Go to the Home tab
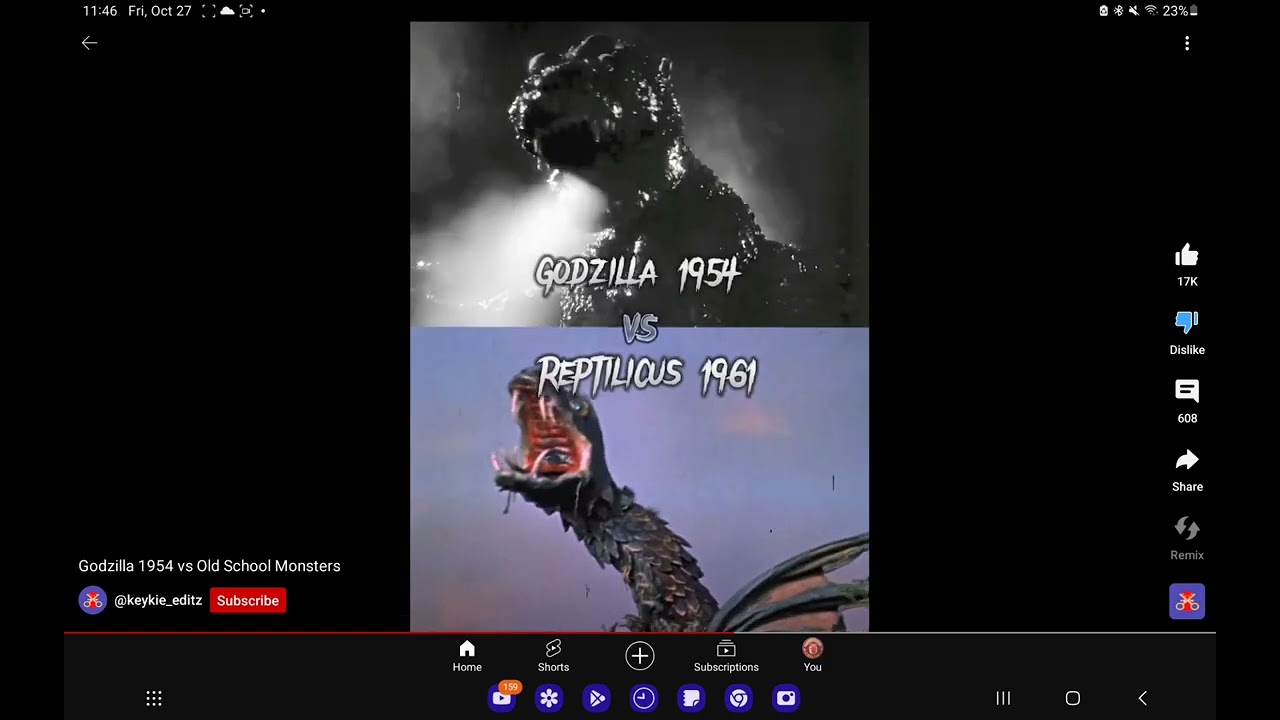Viewport: 1280px width, 720px height. [467, 657]
